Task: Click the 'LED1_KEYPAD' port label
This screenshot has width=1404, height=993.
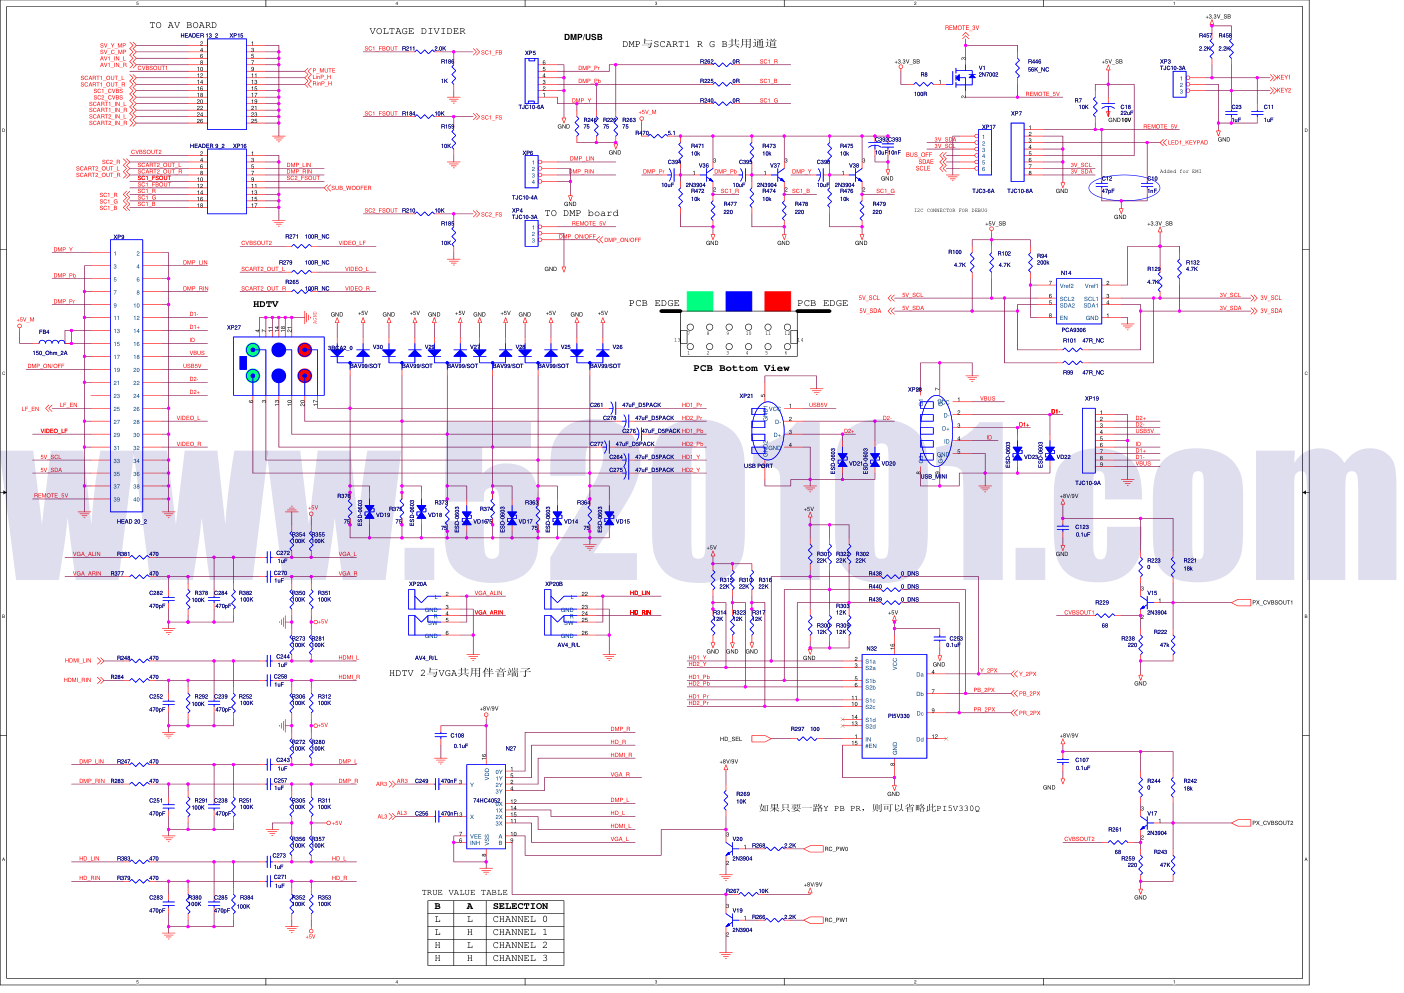Action: click(x=1187, y=143)
